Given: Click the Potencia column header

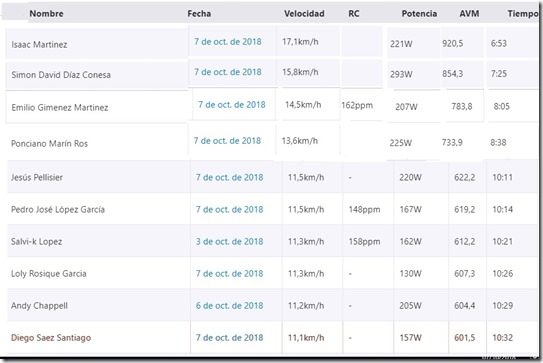Looking at the screenshot, I should (x=419, y=14).
